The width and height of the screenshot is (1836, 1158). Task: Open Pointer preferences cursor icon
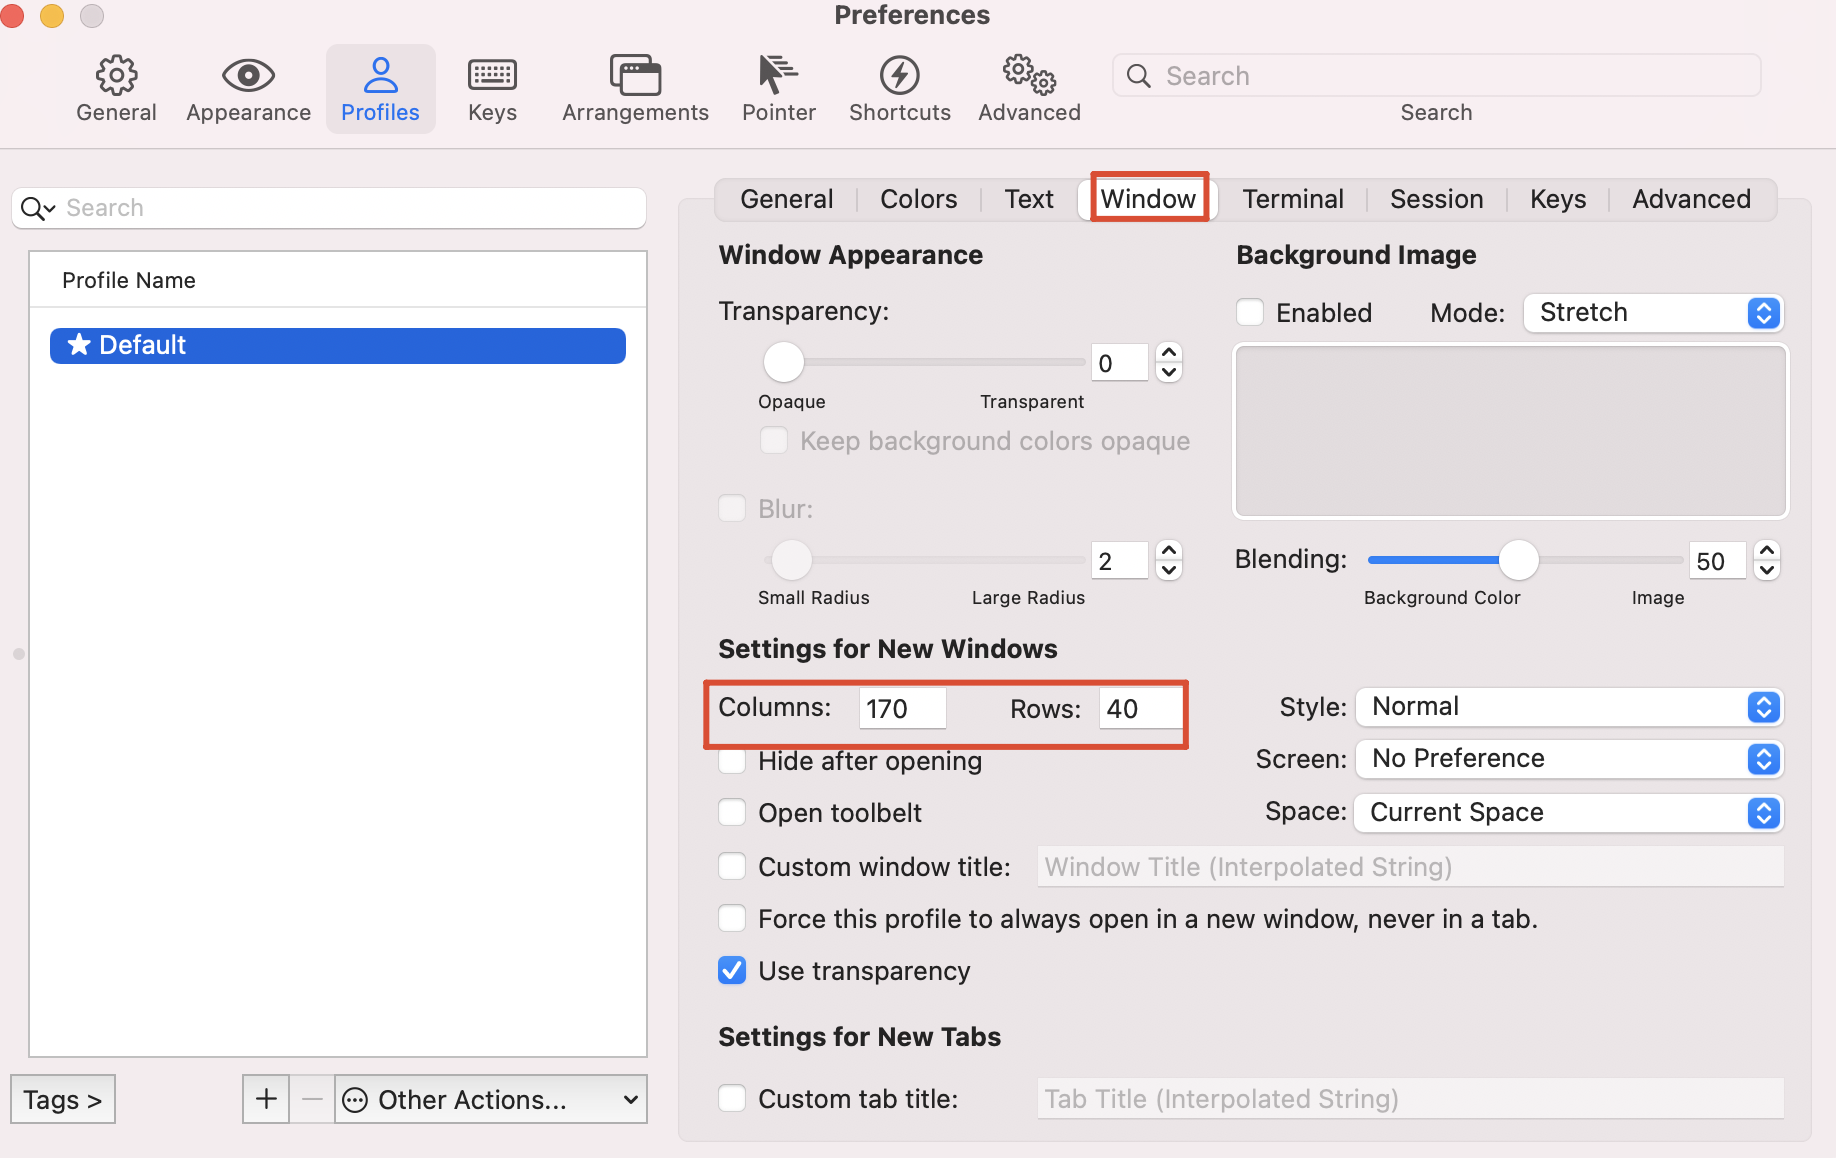tap(778, 76)
